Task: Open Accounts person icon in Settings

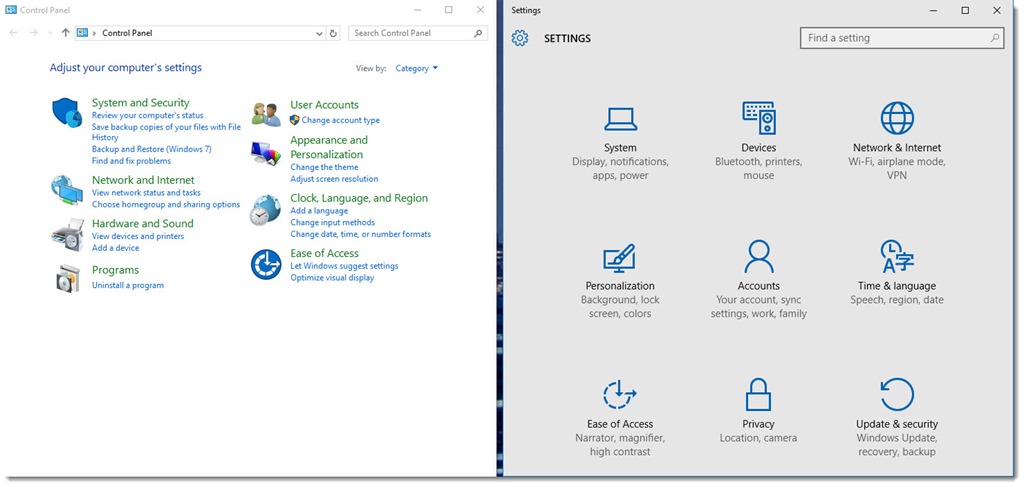Action: (759, 257)
